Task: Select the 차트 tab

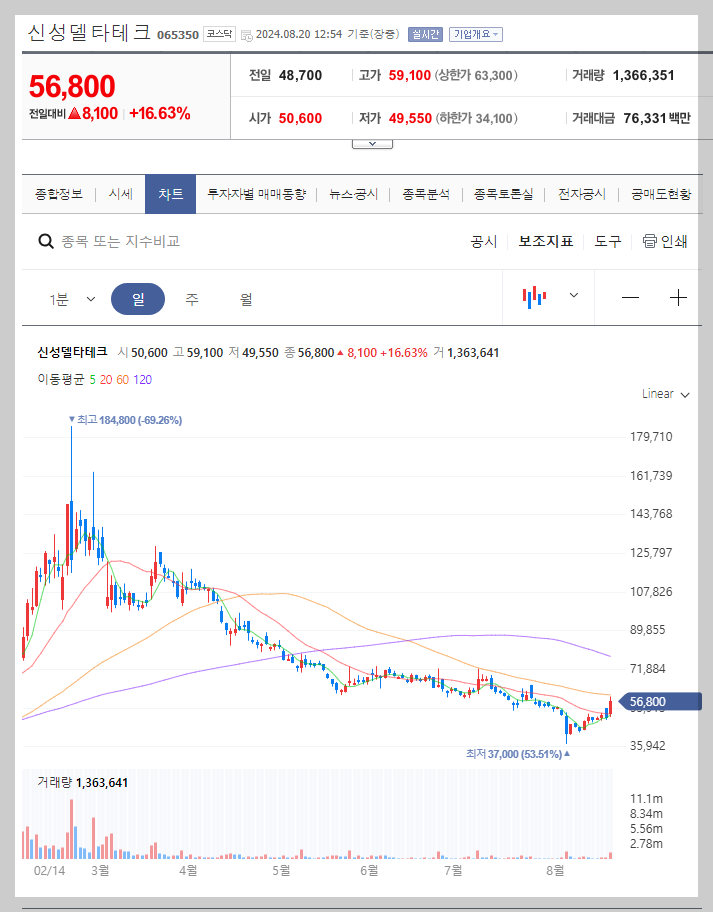Action: 170,194
